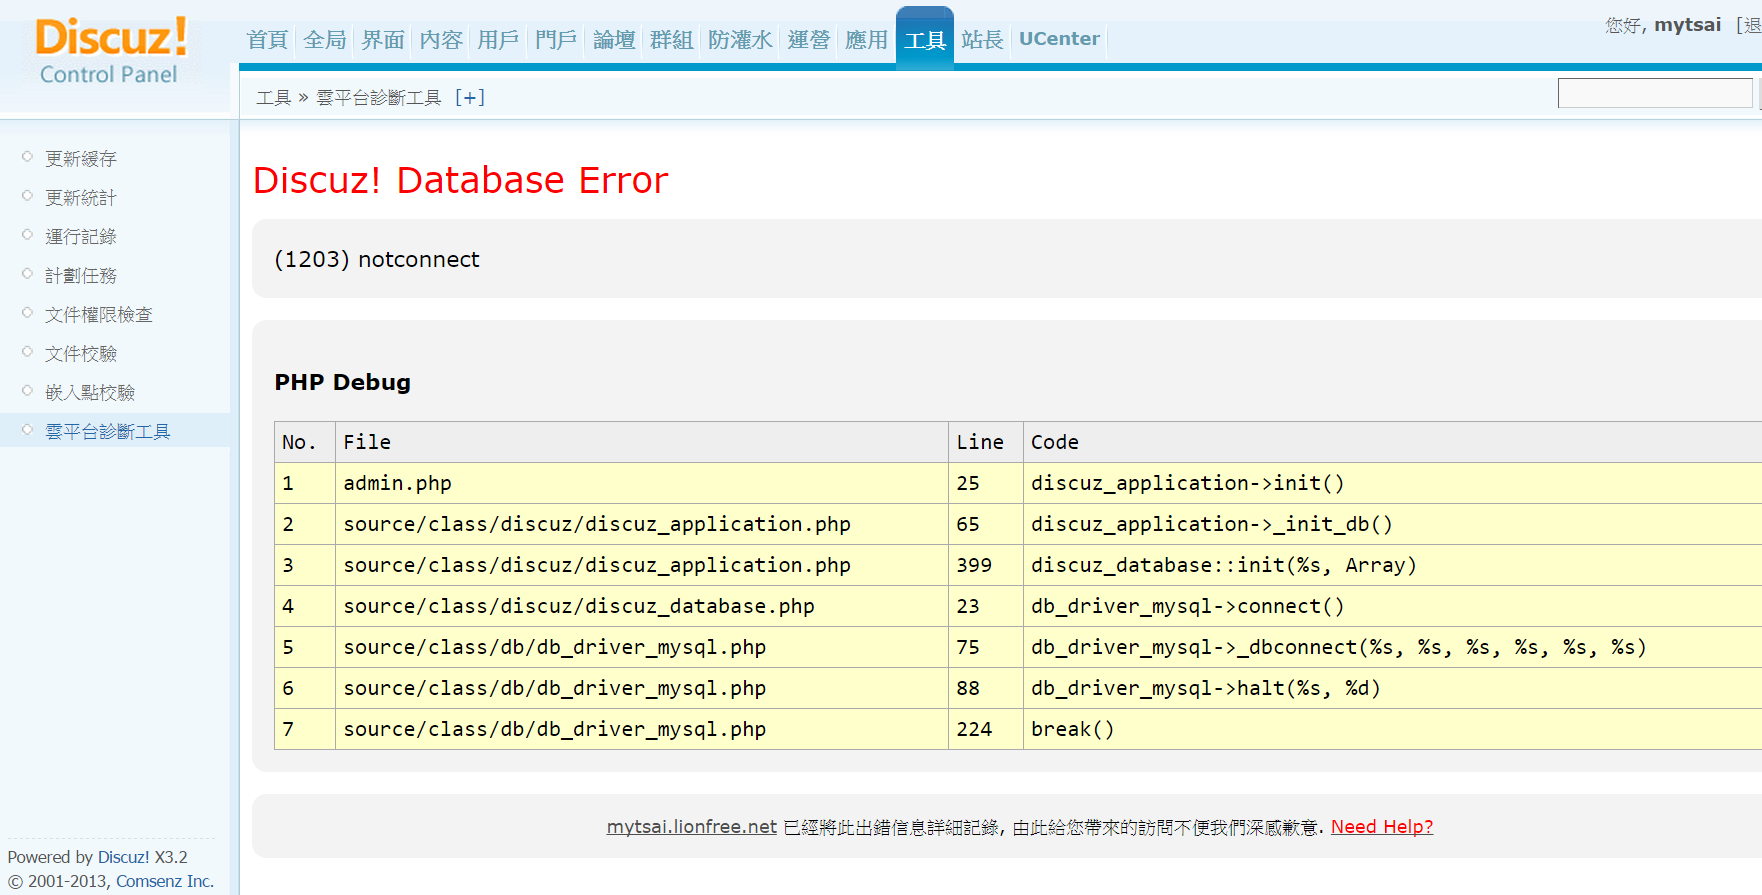Click the break() code cell
Image resolution: width=1762 pixels, height=895 pixels.
click(1392, 729)
